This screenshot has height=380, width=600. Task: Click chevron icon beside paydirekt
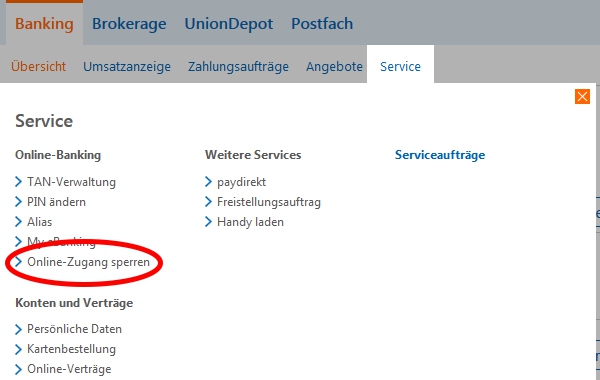tap(208, 181)
